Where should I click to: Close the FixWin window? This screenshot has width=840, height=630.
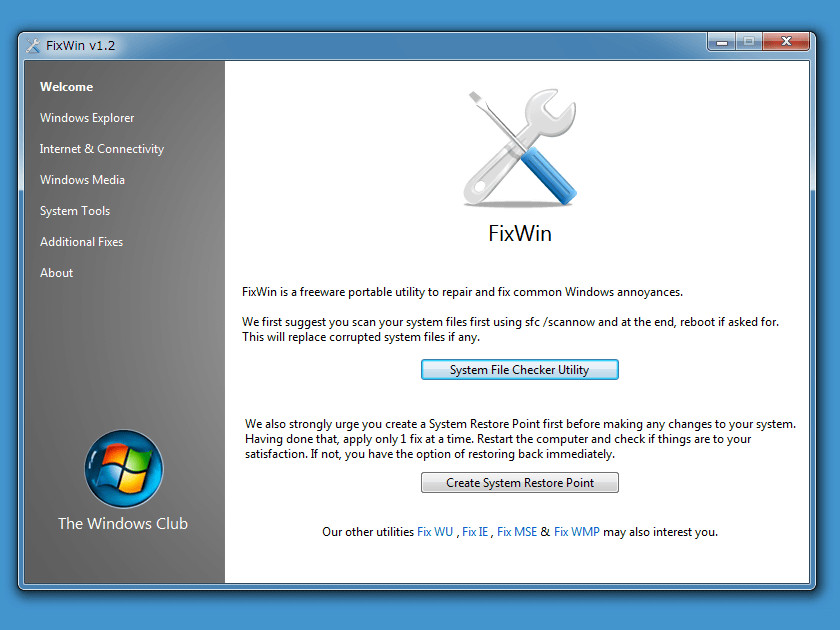click(786, 41)
